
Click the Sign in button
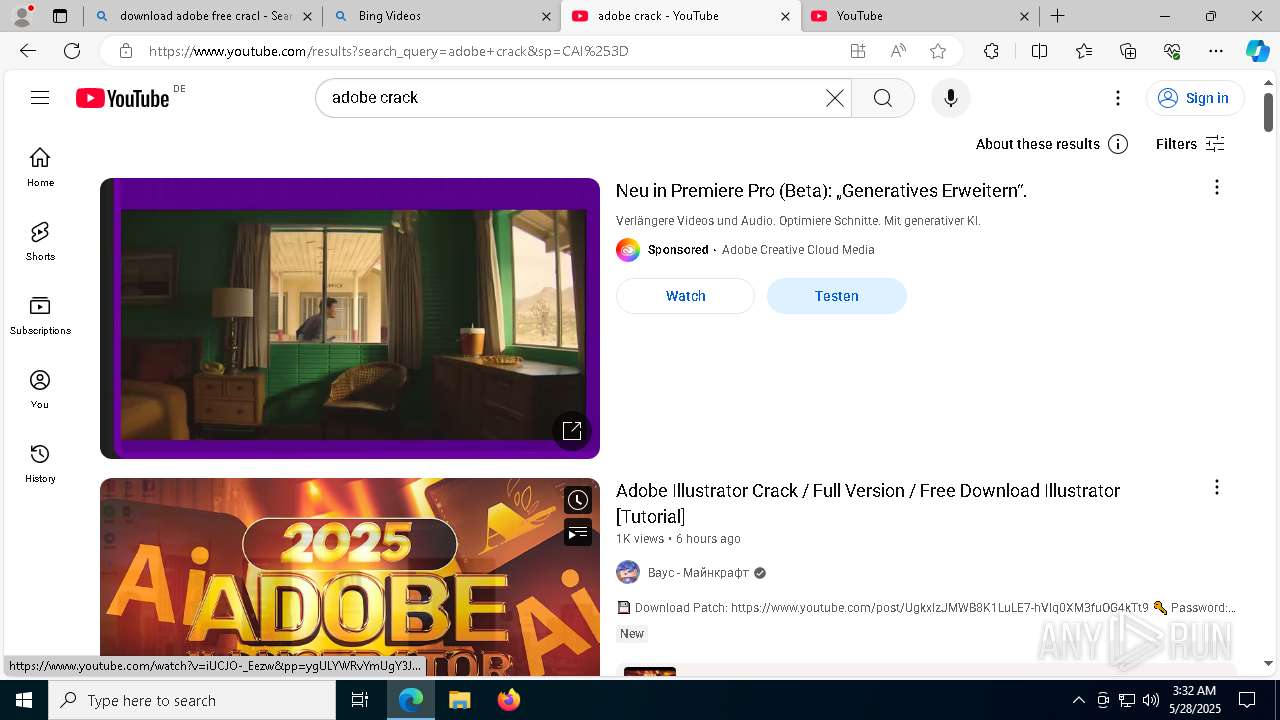pos(1194,97)
